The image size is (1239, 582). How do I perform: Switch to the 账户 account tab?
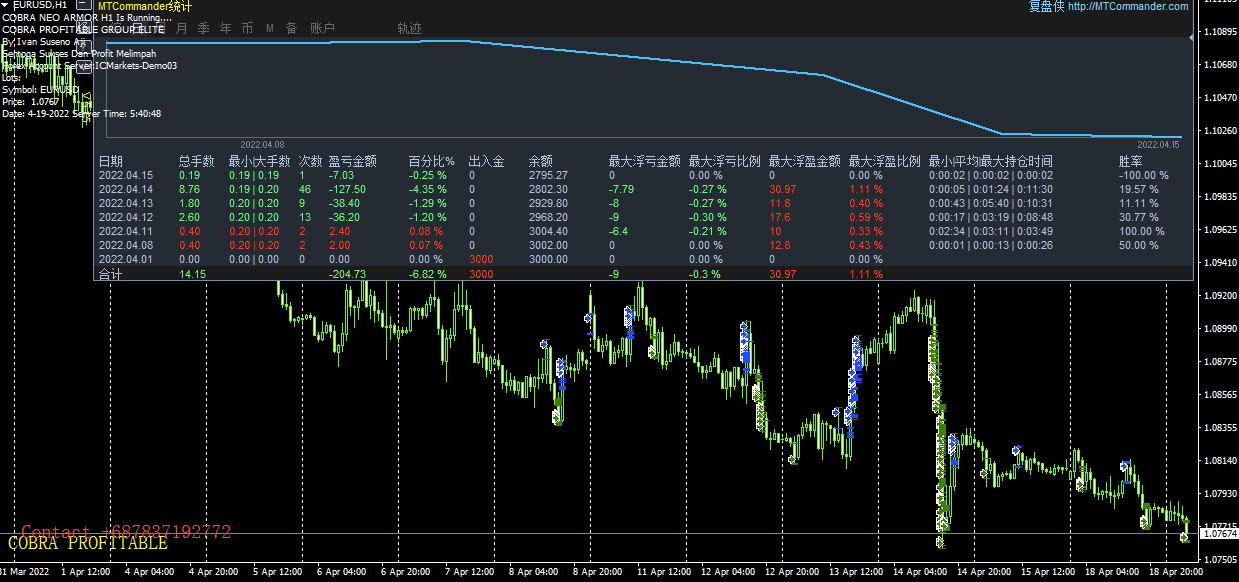point(322,29)
